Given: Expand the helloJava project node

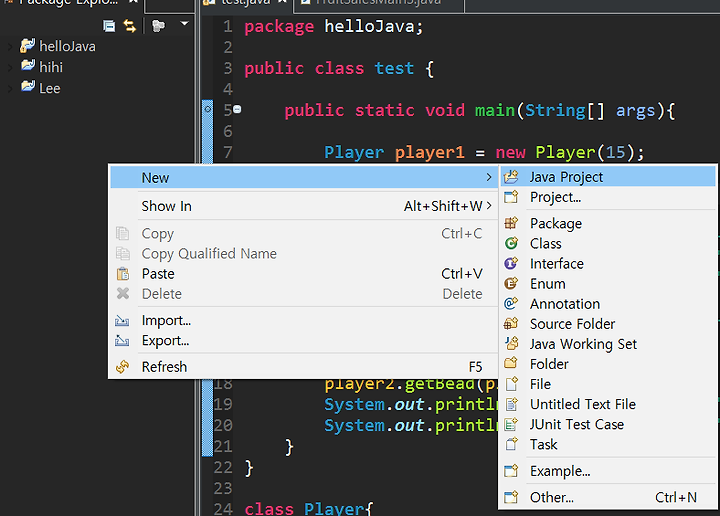Looking at the screenshot, I should tap(10, 46).
